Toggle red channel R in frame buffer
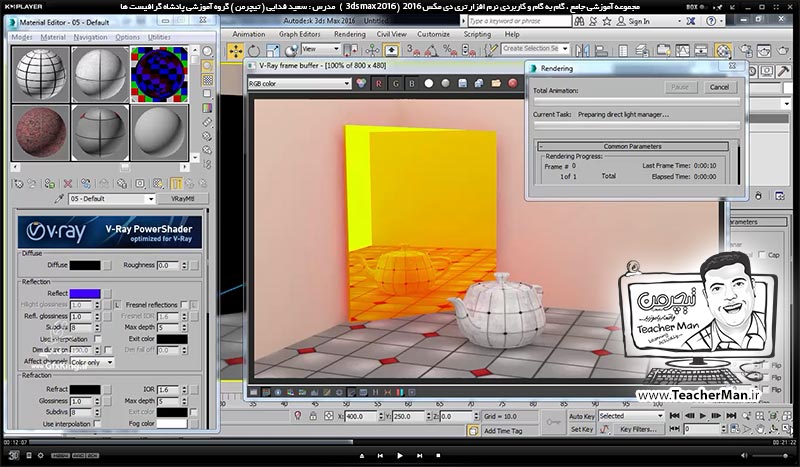 coord(379,84)
